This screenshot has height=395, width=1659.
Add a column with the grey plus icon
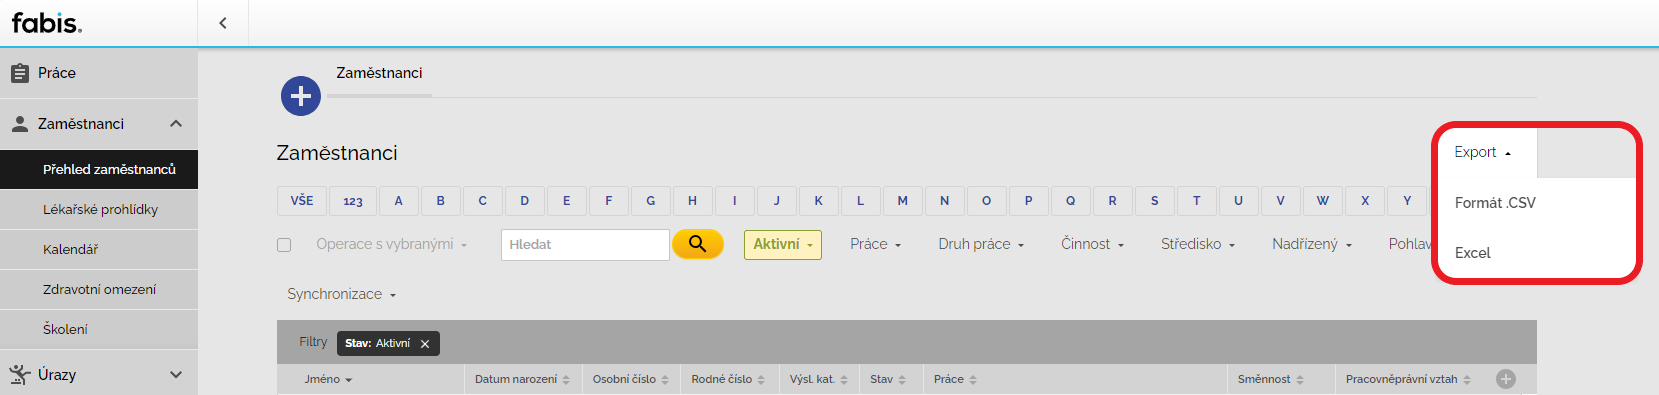coord(1506,379)
